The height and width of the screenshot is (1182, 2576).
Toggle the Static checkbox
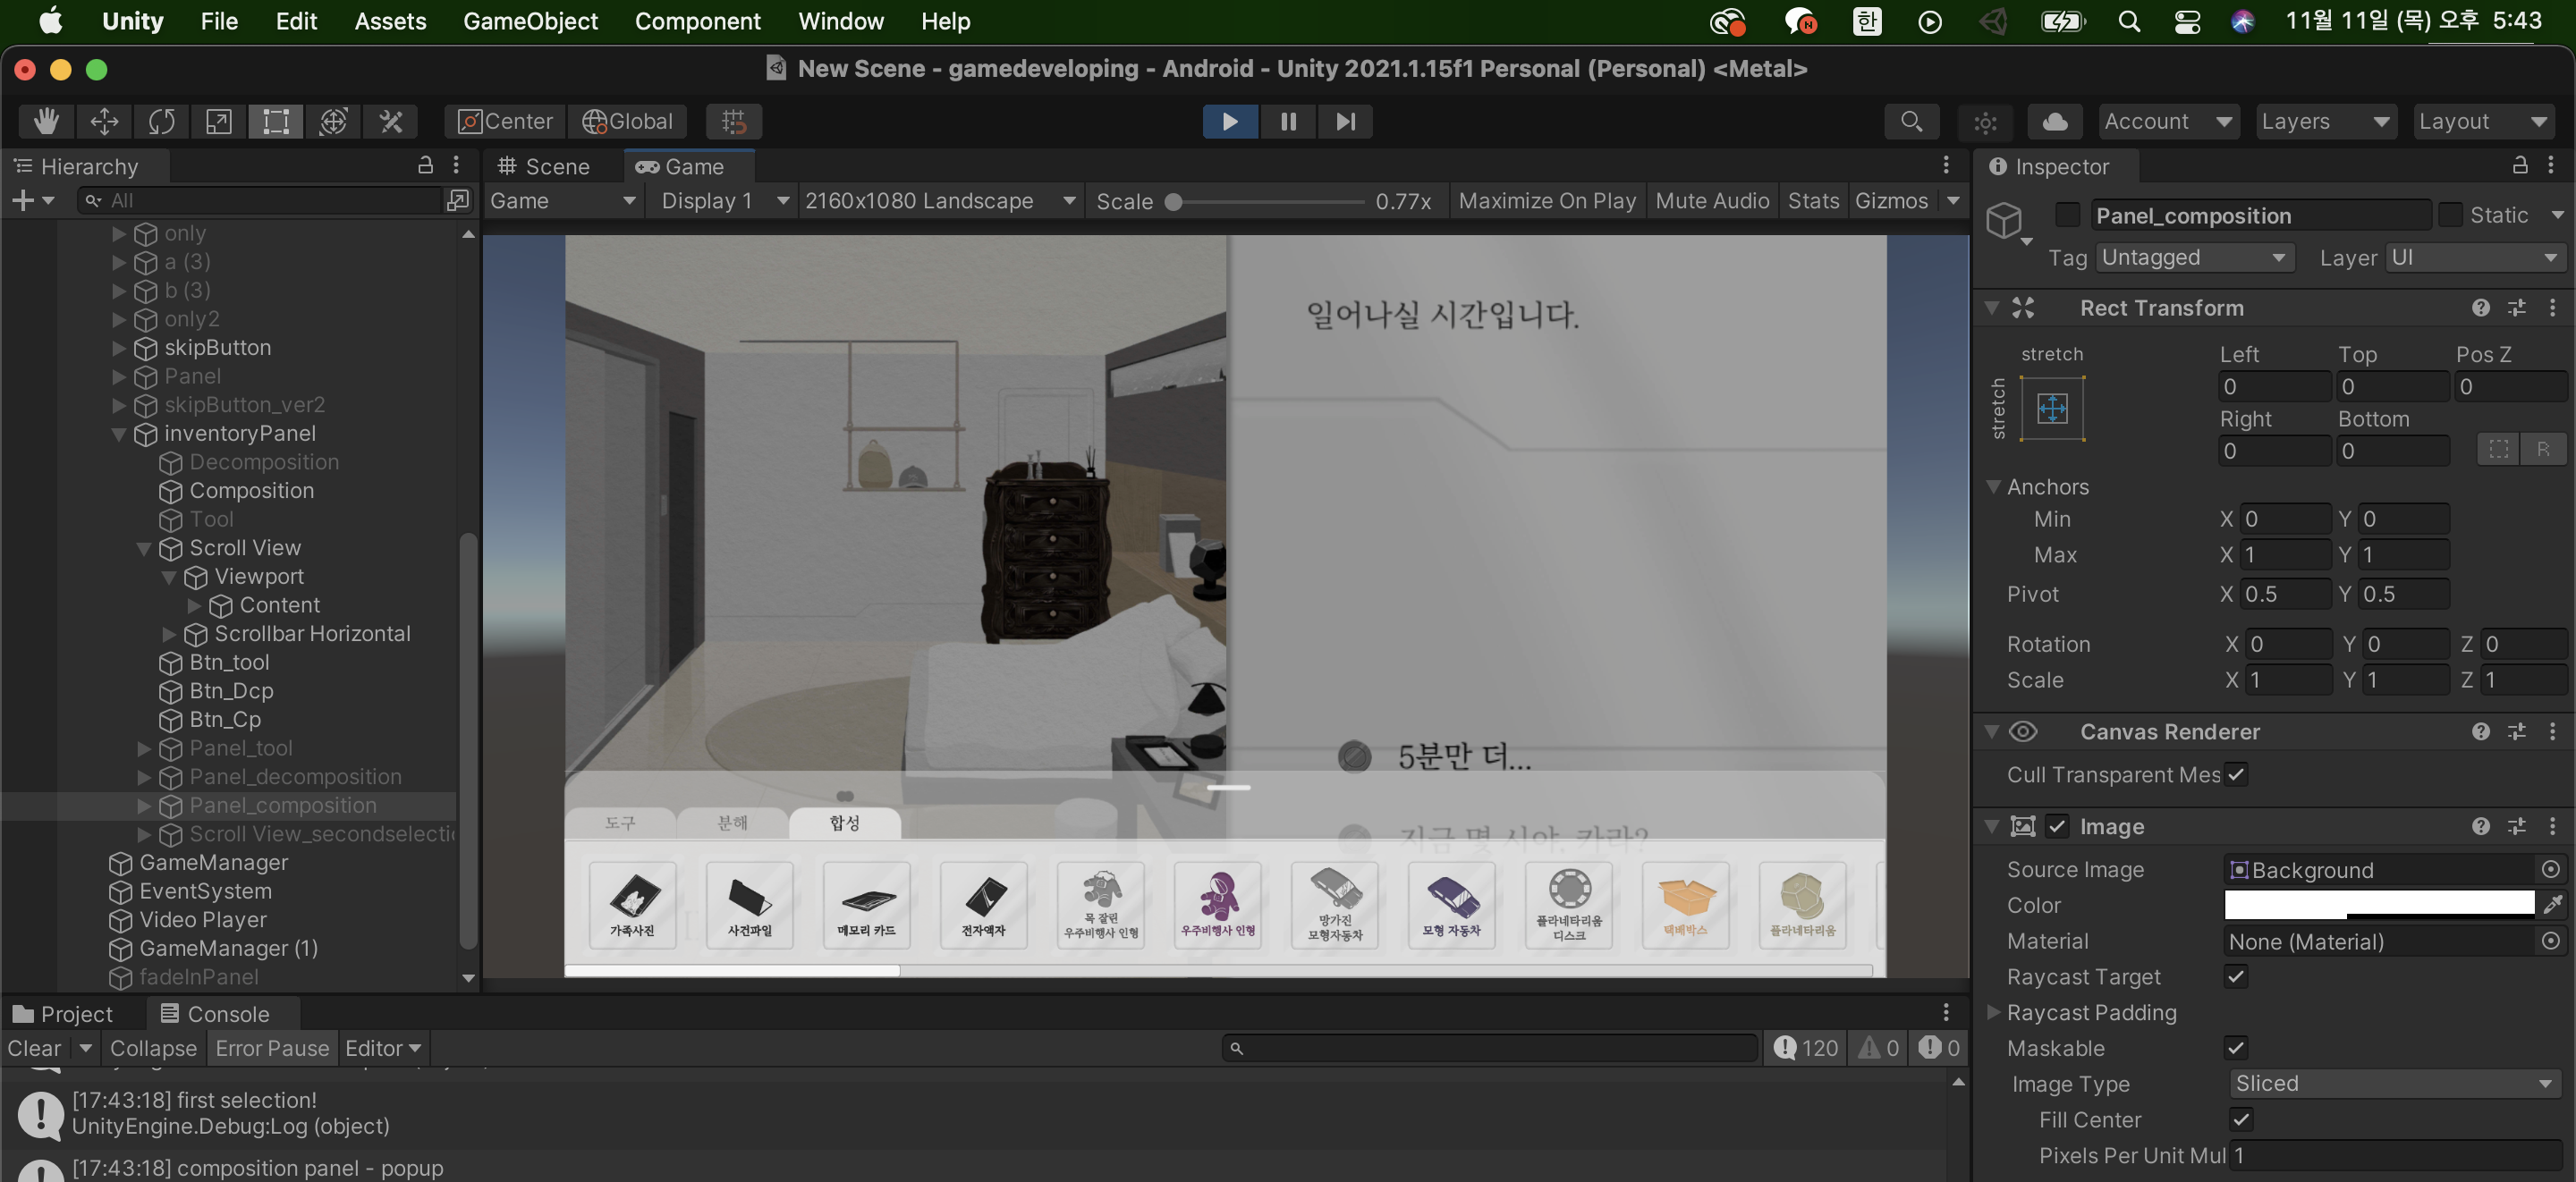coord(2450,215)
